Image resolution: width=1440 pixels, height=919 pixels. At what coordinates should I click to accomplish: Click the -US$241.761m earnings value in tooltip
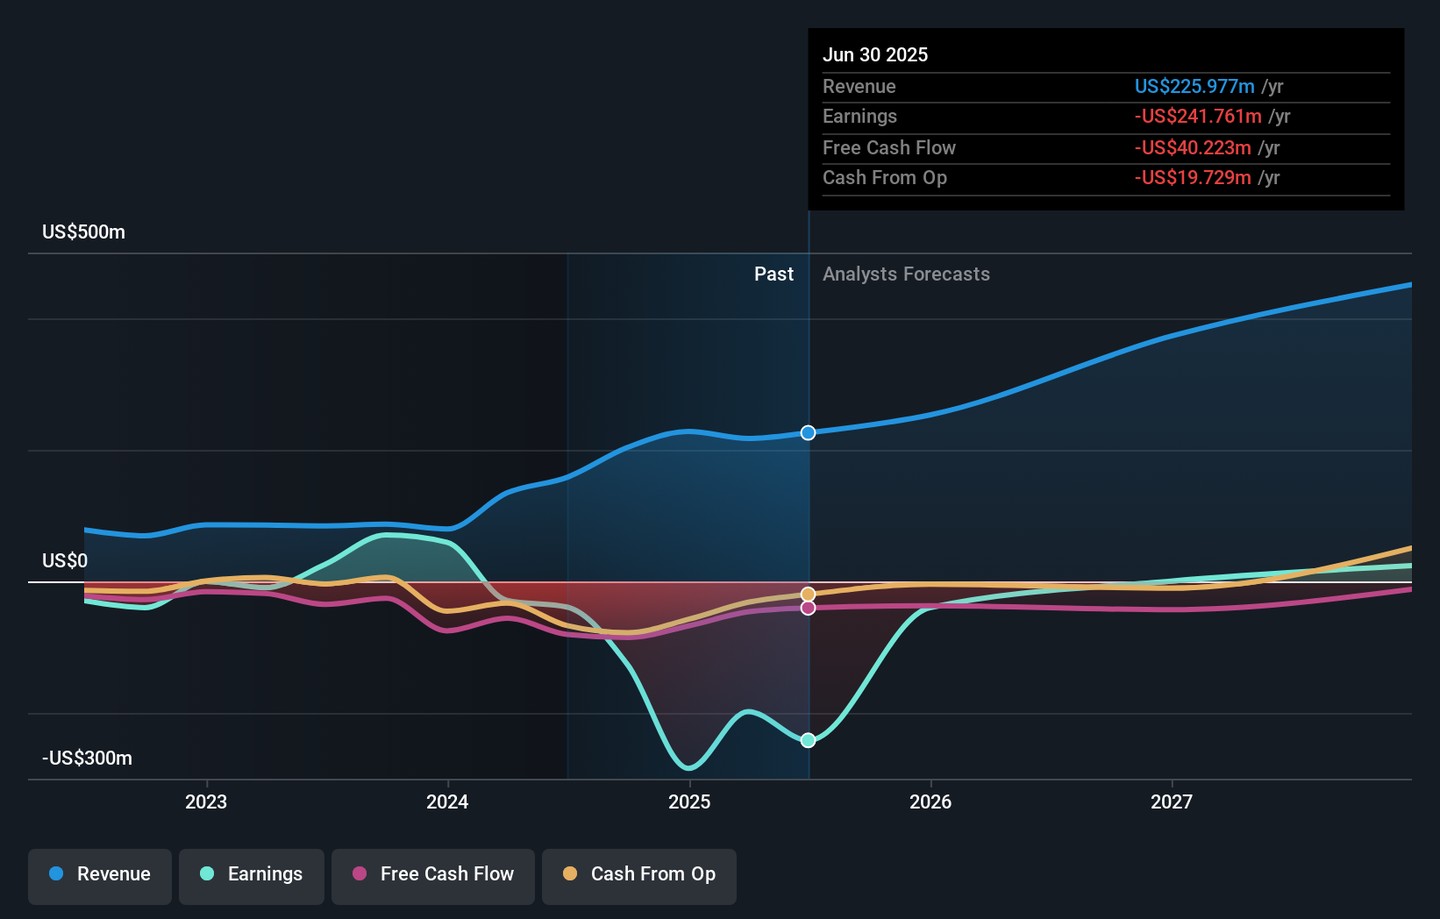coord(1197,117)
